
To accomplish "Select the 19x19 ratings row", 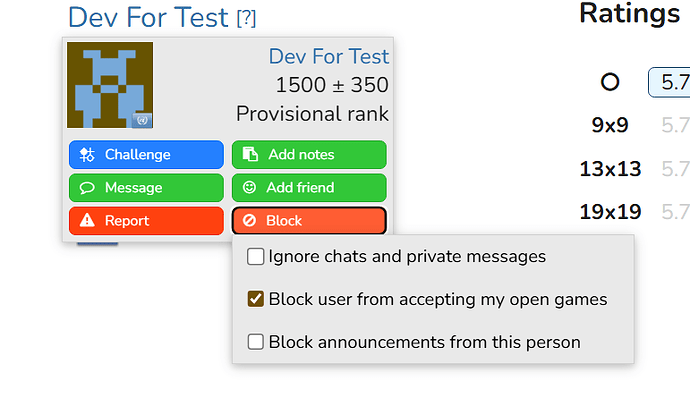I will 634,212.
